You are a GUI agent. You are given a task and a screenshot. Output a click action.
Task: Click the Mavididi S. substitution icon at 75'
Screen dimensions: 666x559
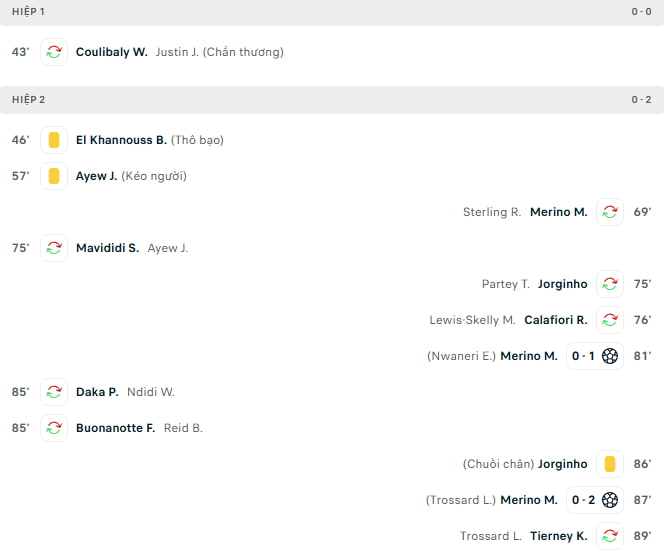(54, 248)
